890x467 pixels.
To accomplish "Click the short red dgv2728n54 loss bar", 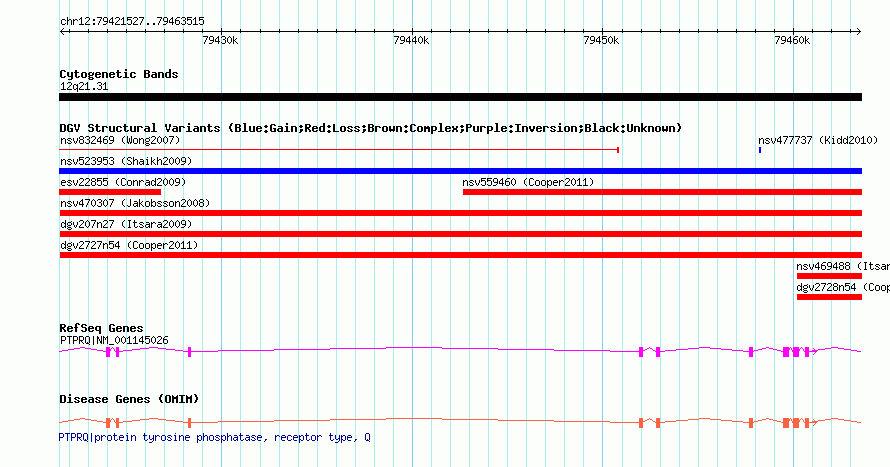I will 829,297.
